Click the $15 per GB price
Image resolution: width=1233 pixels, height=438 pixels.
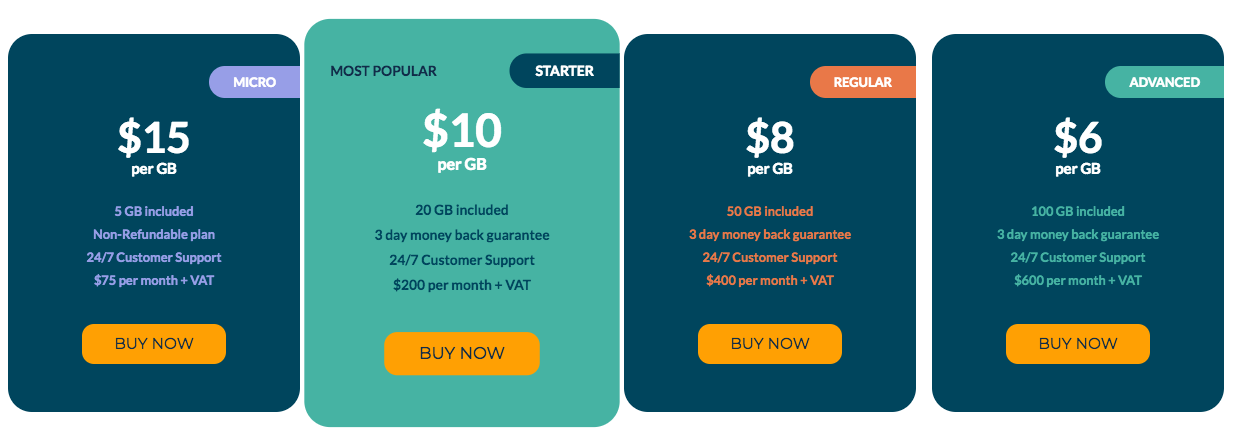click(x=154, y=139)
